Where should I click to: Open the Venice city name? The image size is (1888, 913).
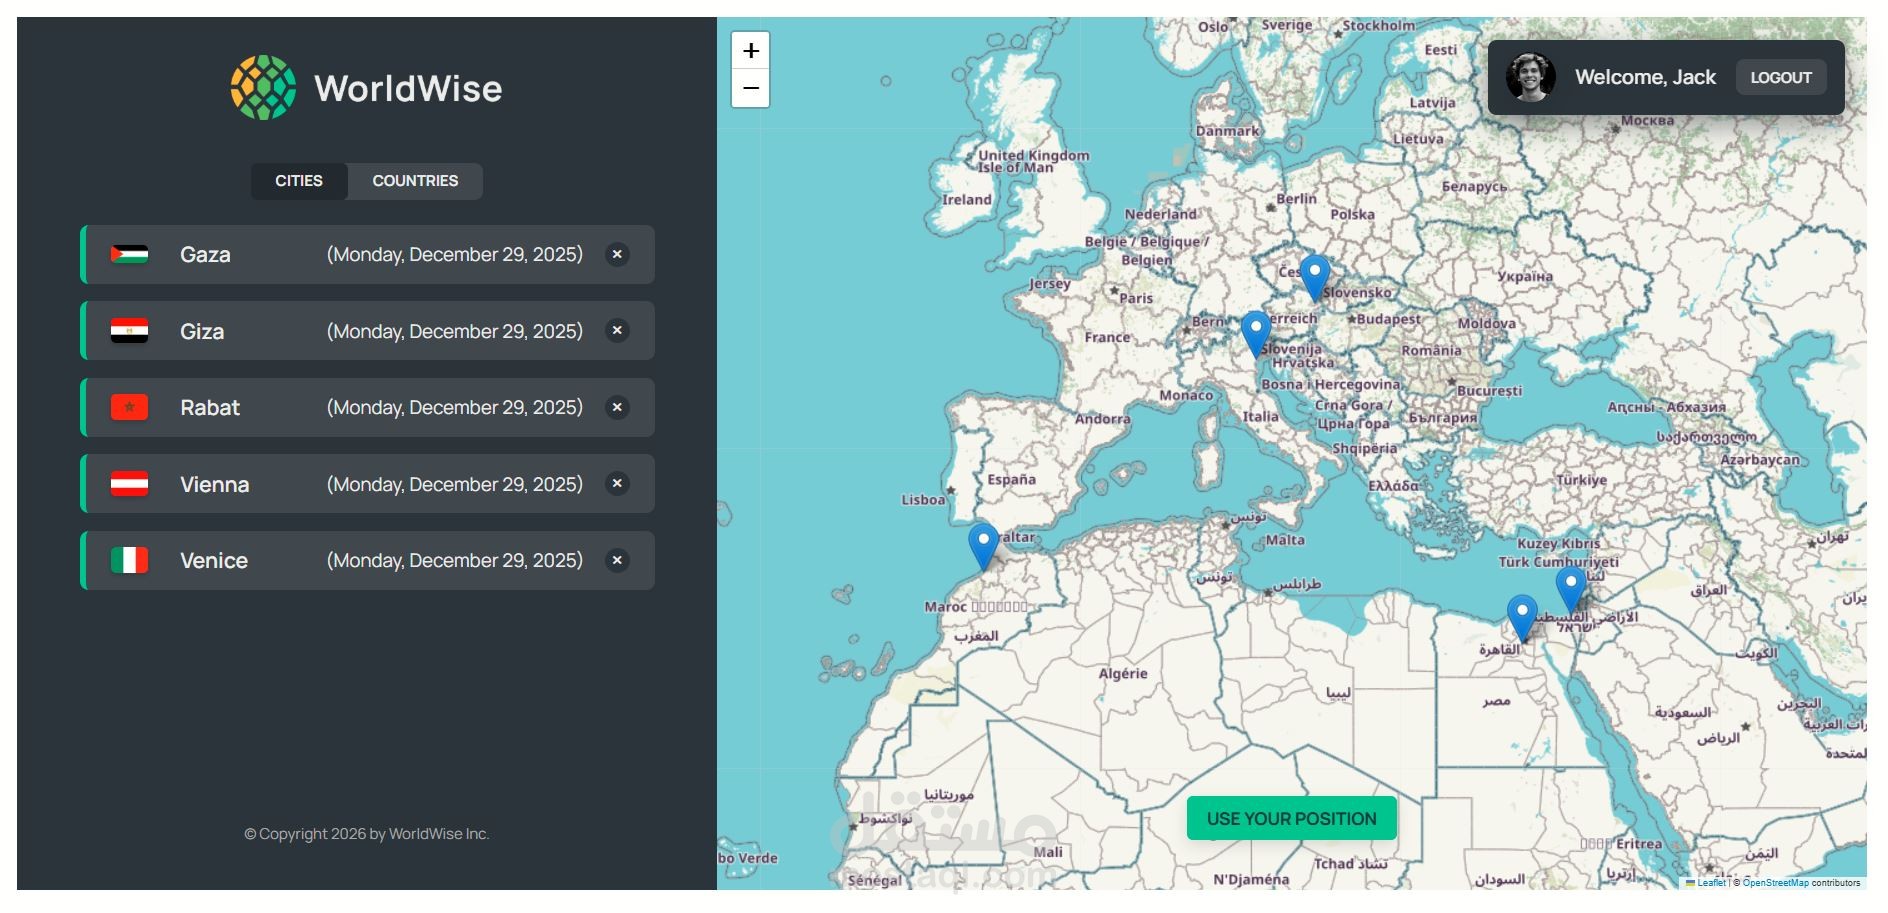point(214,560)
